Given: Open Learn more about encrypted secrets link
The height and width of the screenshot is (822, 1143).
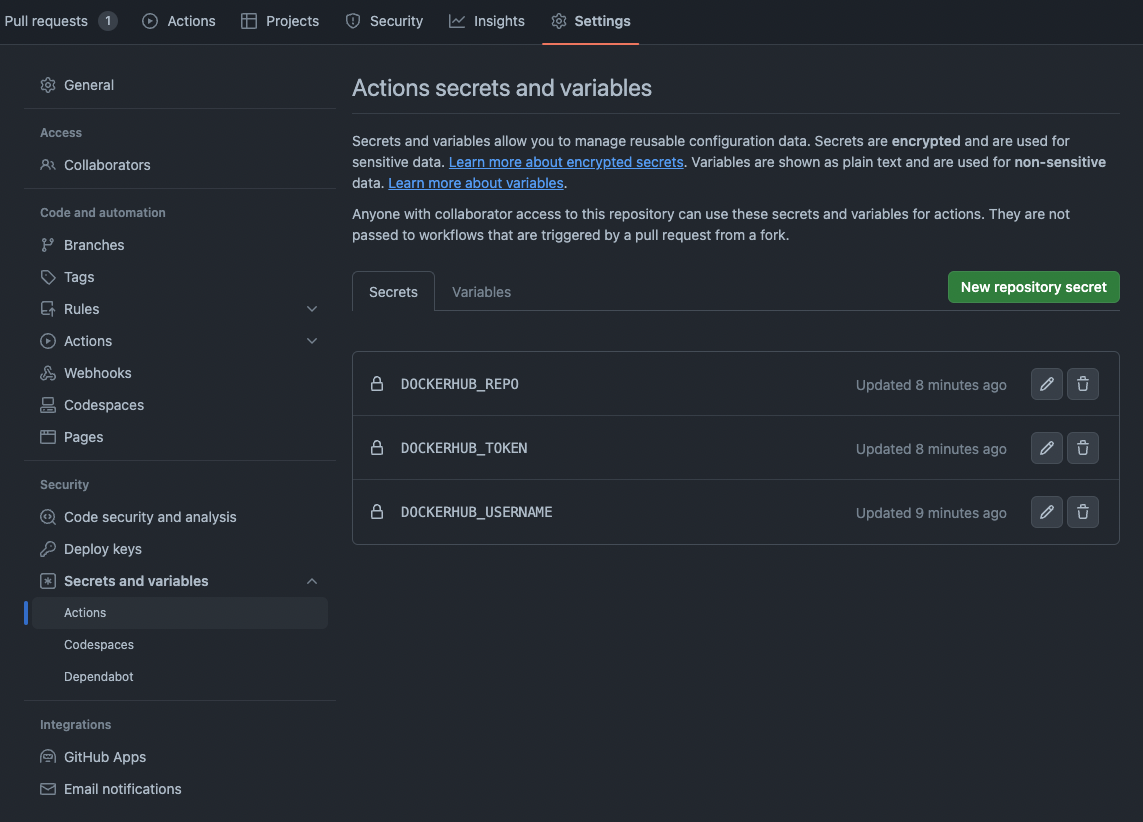Looking at the screenshot, I should click(566, 161).
